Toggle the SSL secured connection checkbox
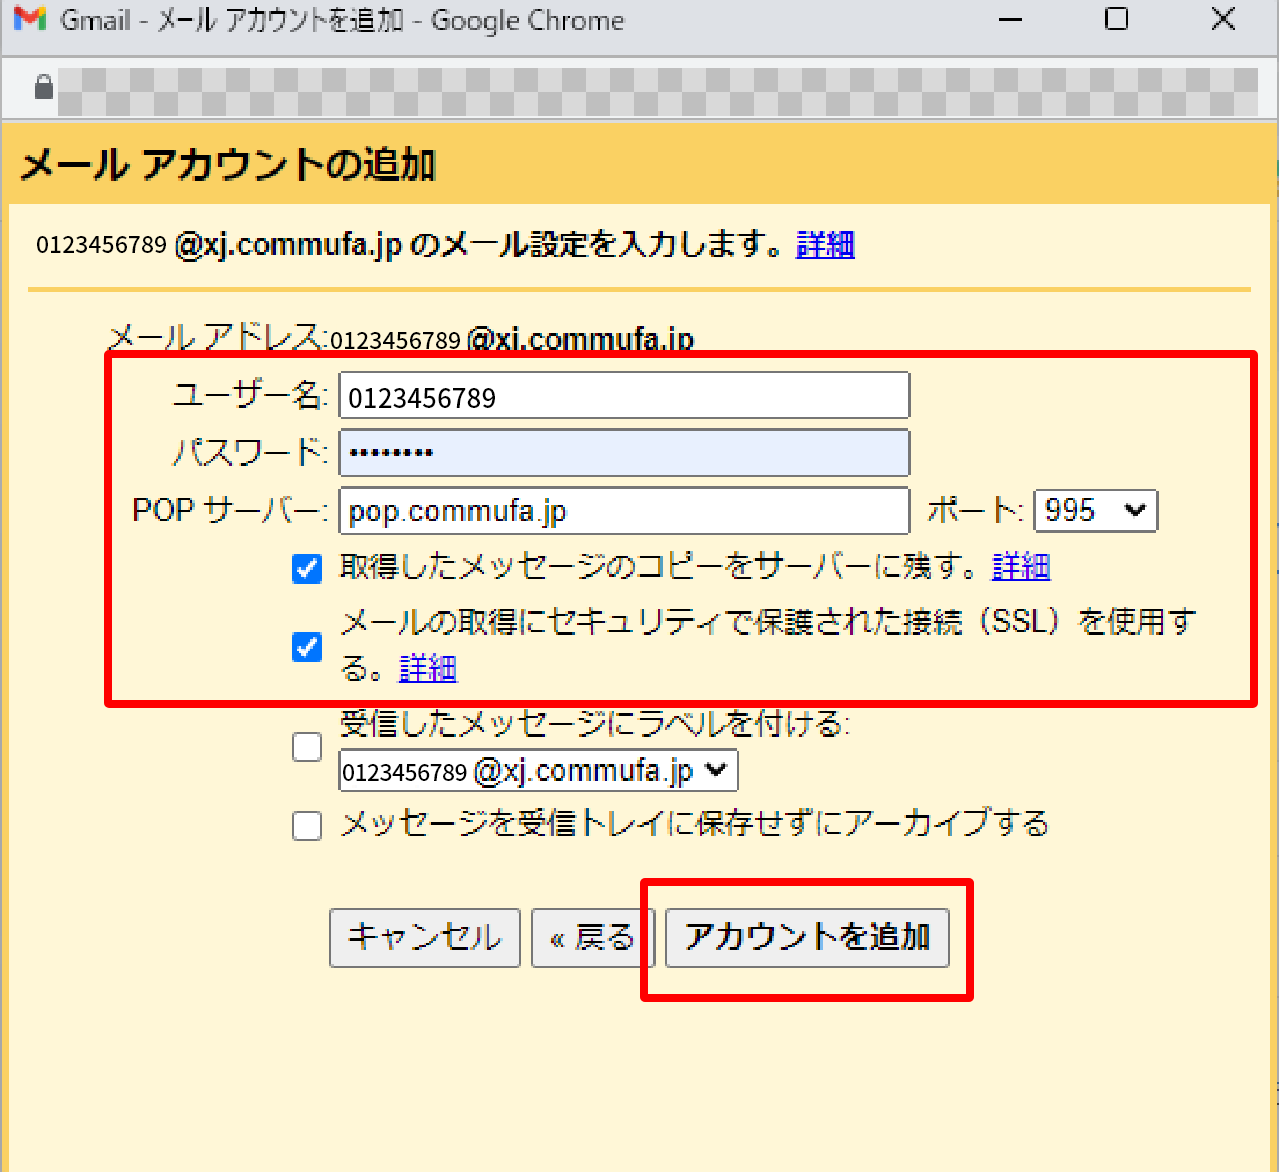This screenshot has height=1172, width=1280. [307, 647]
